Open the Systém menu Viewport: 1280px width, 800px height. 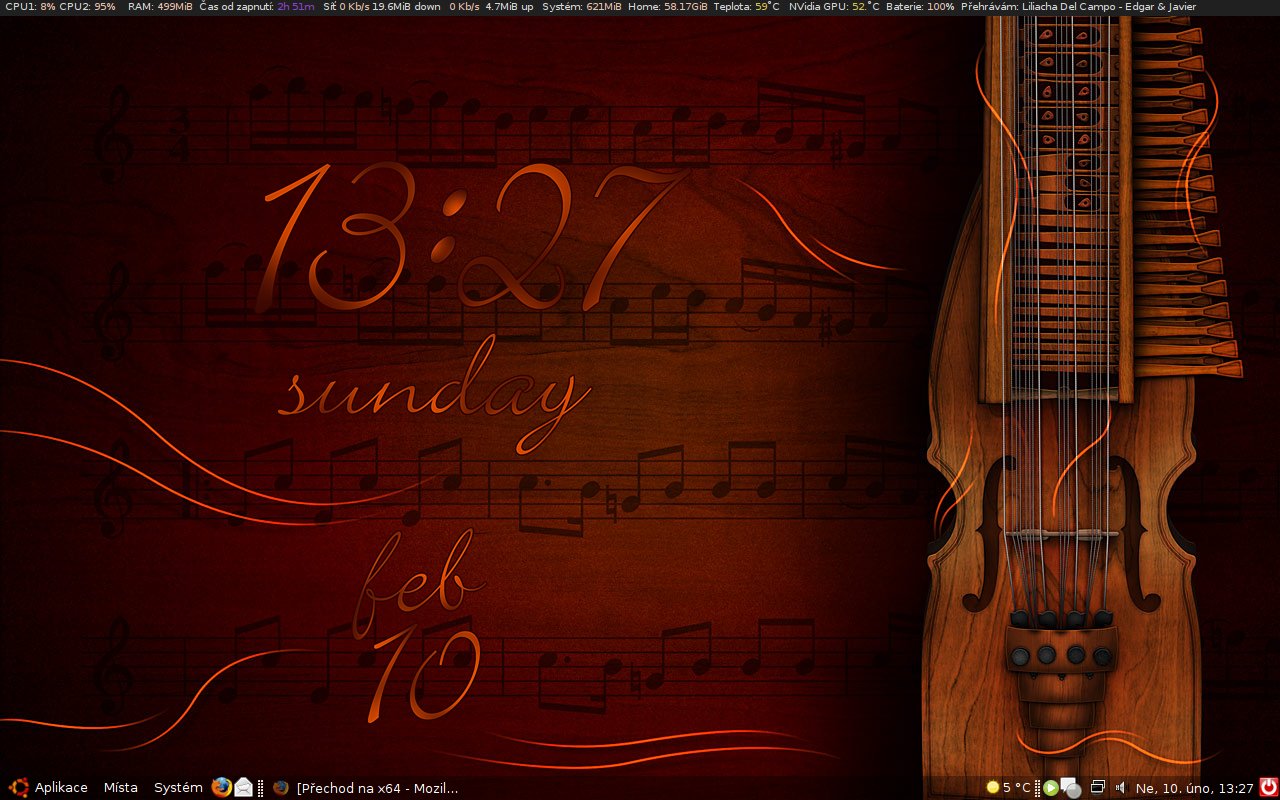pyautogui.click(x=178, y=787)
